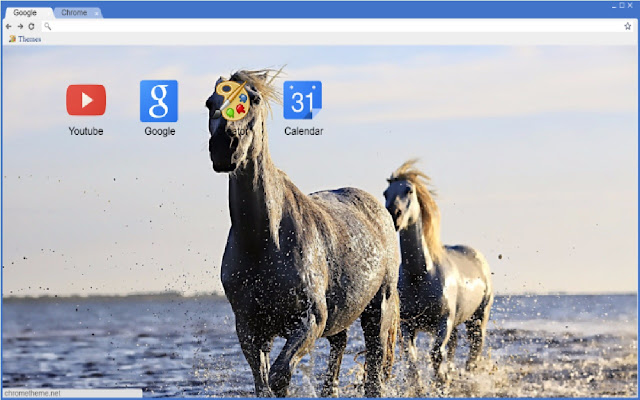Click the search magnifier in the address bar

coord(48,27)
